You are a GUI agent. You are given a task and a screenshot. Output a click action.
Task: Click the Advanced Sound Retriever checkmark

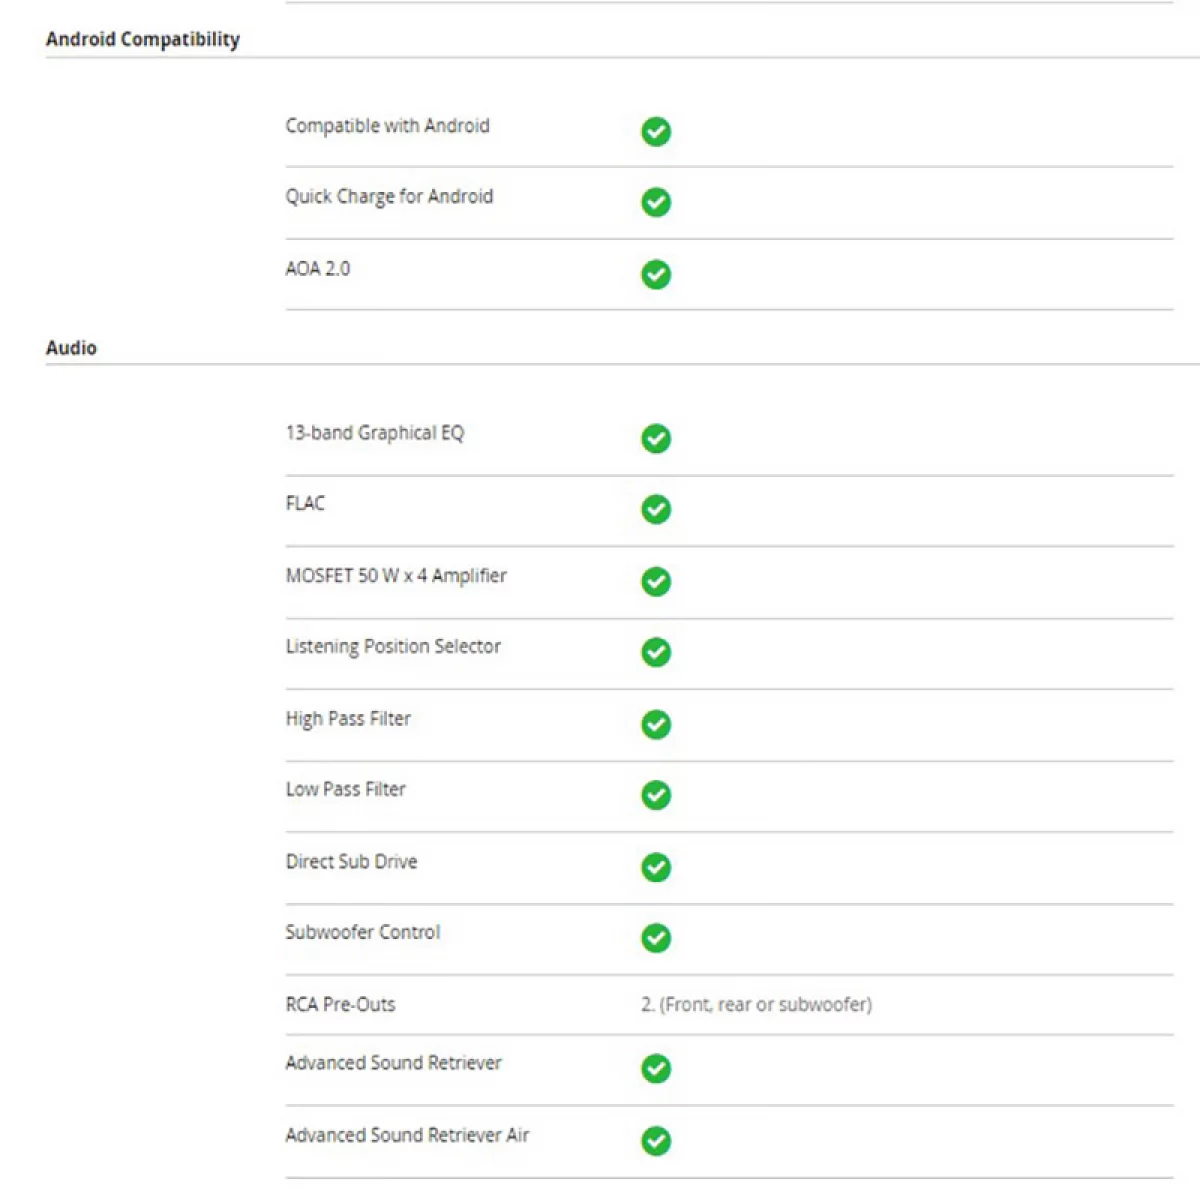pyautogui.click(x=656, y=1068)
